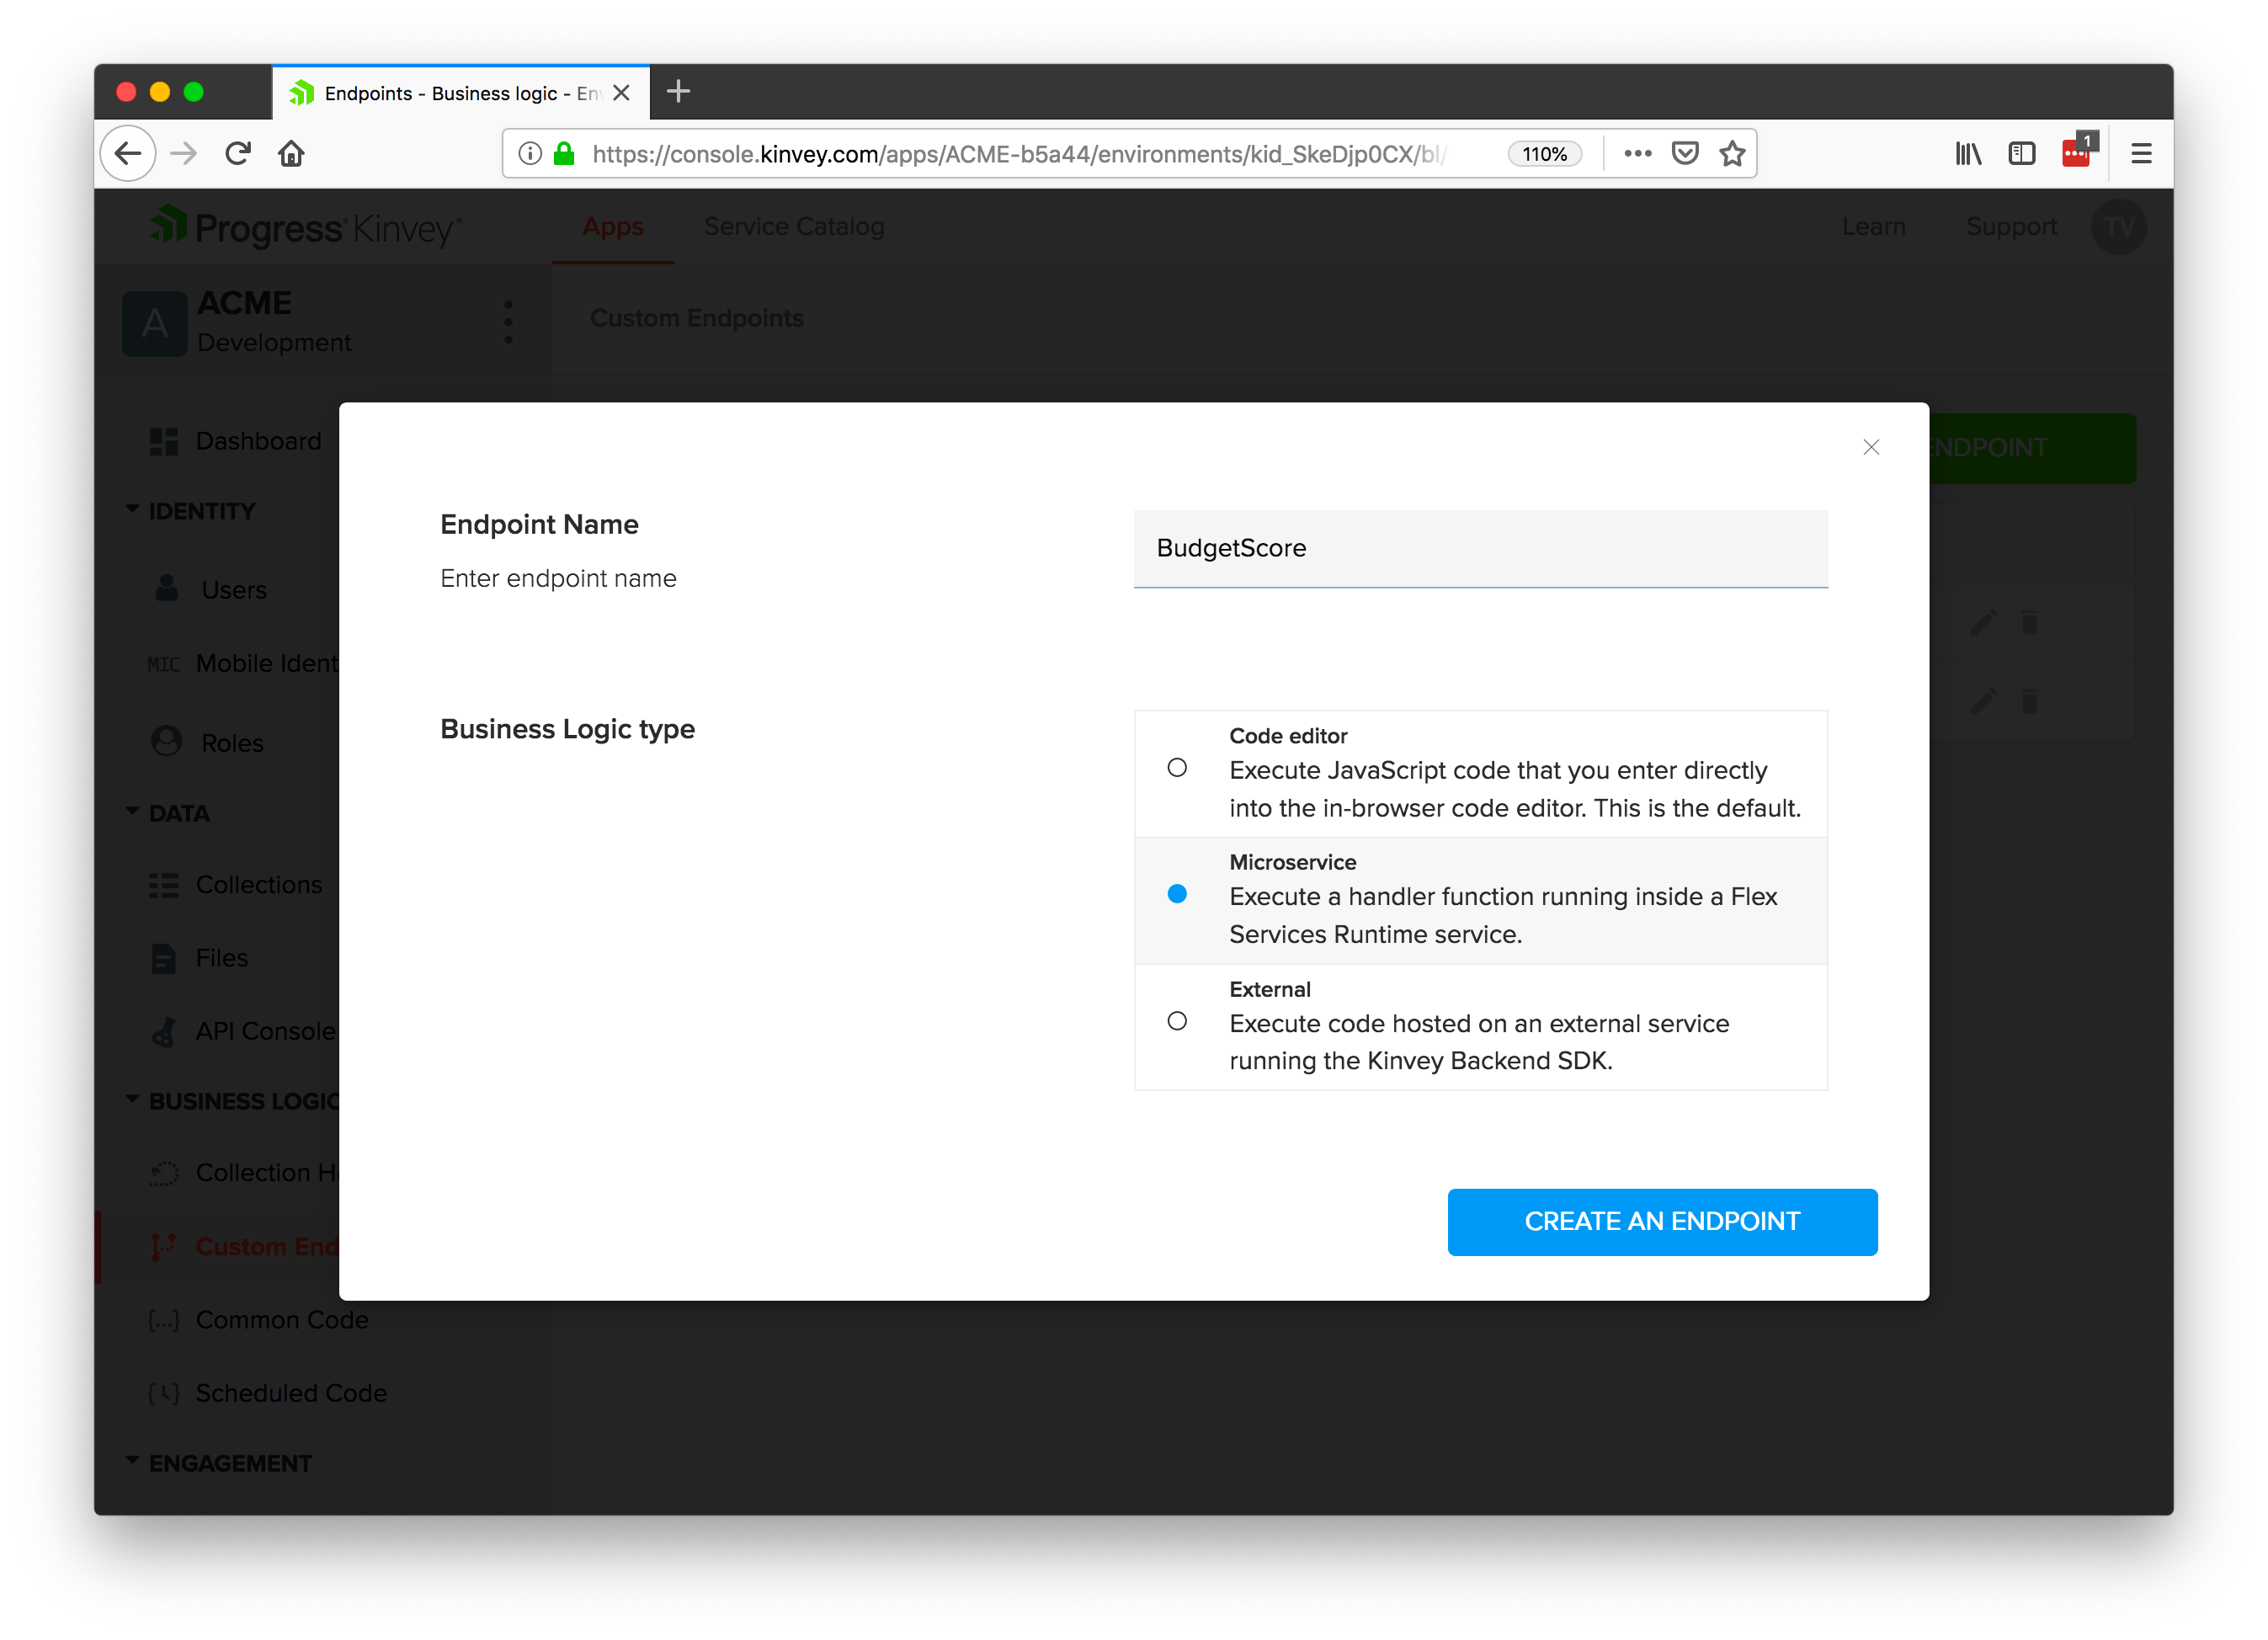
Task: Switch to the Apps tab
Action: [613, 227]
